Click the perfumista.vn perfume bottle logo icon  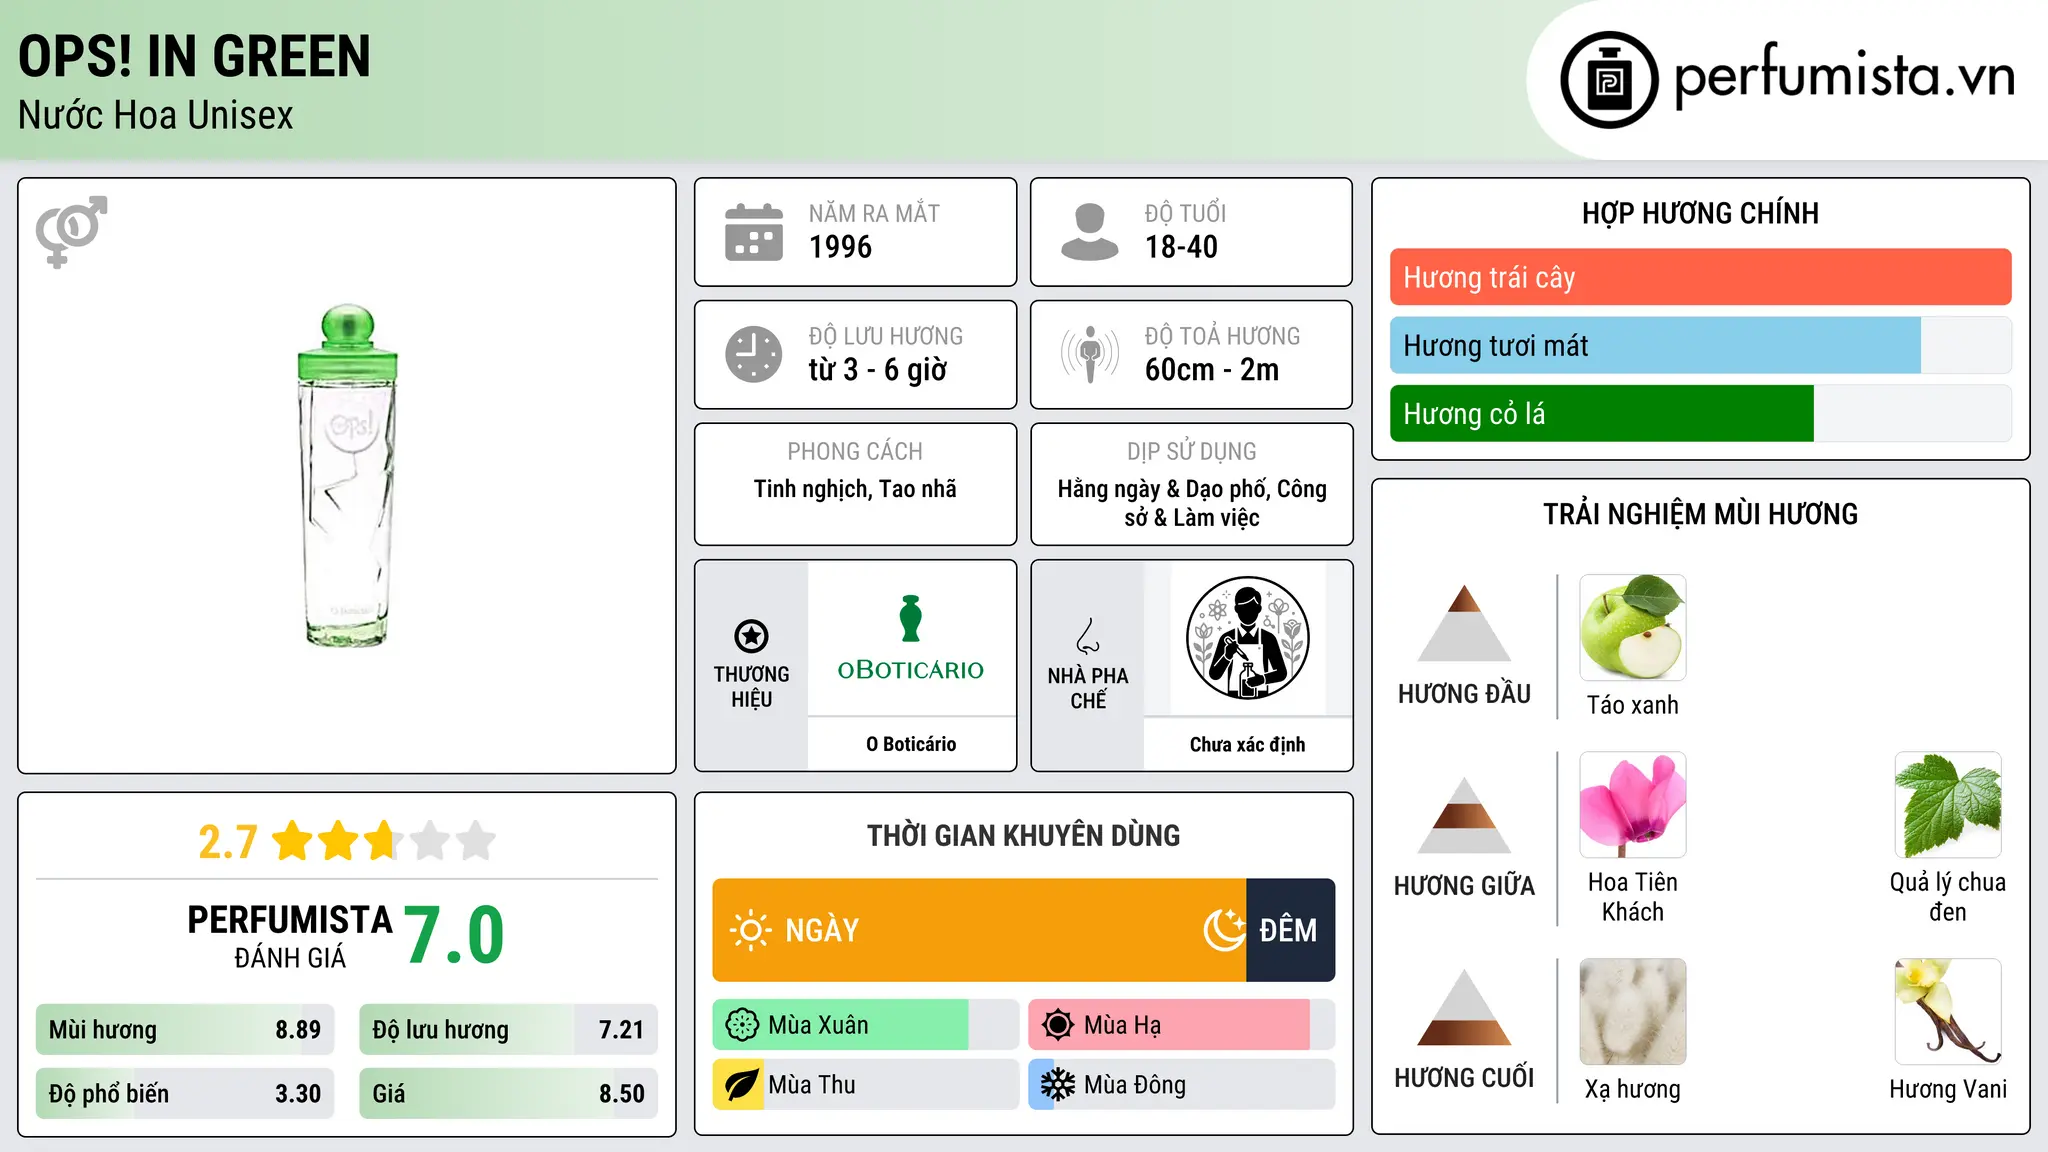1609,79
